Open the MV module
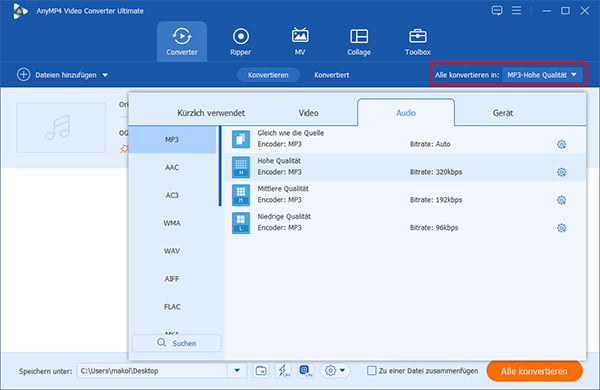This screenshot has width=600, height=390. point(300,41)
